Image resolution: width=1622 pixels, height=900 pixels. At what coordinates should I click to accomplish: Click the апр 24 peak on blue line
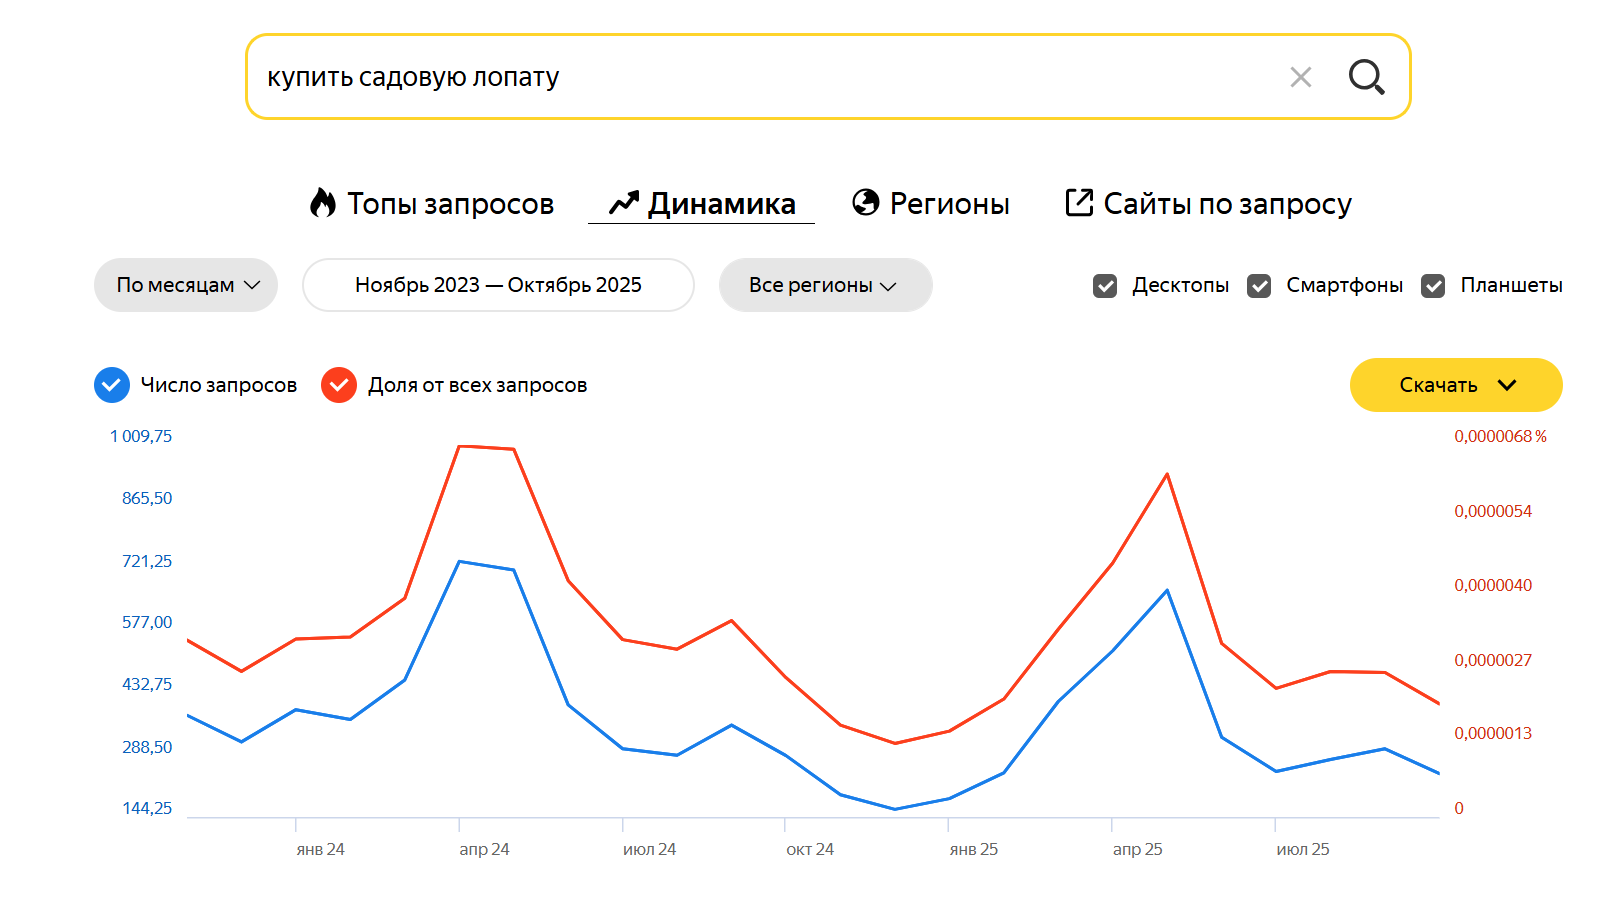click(x=459, y=561)
